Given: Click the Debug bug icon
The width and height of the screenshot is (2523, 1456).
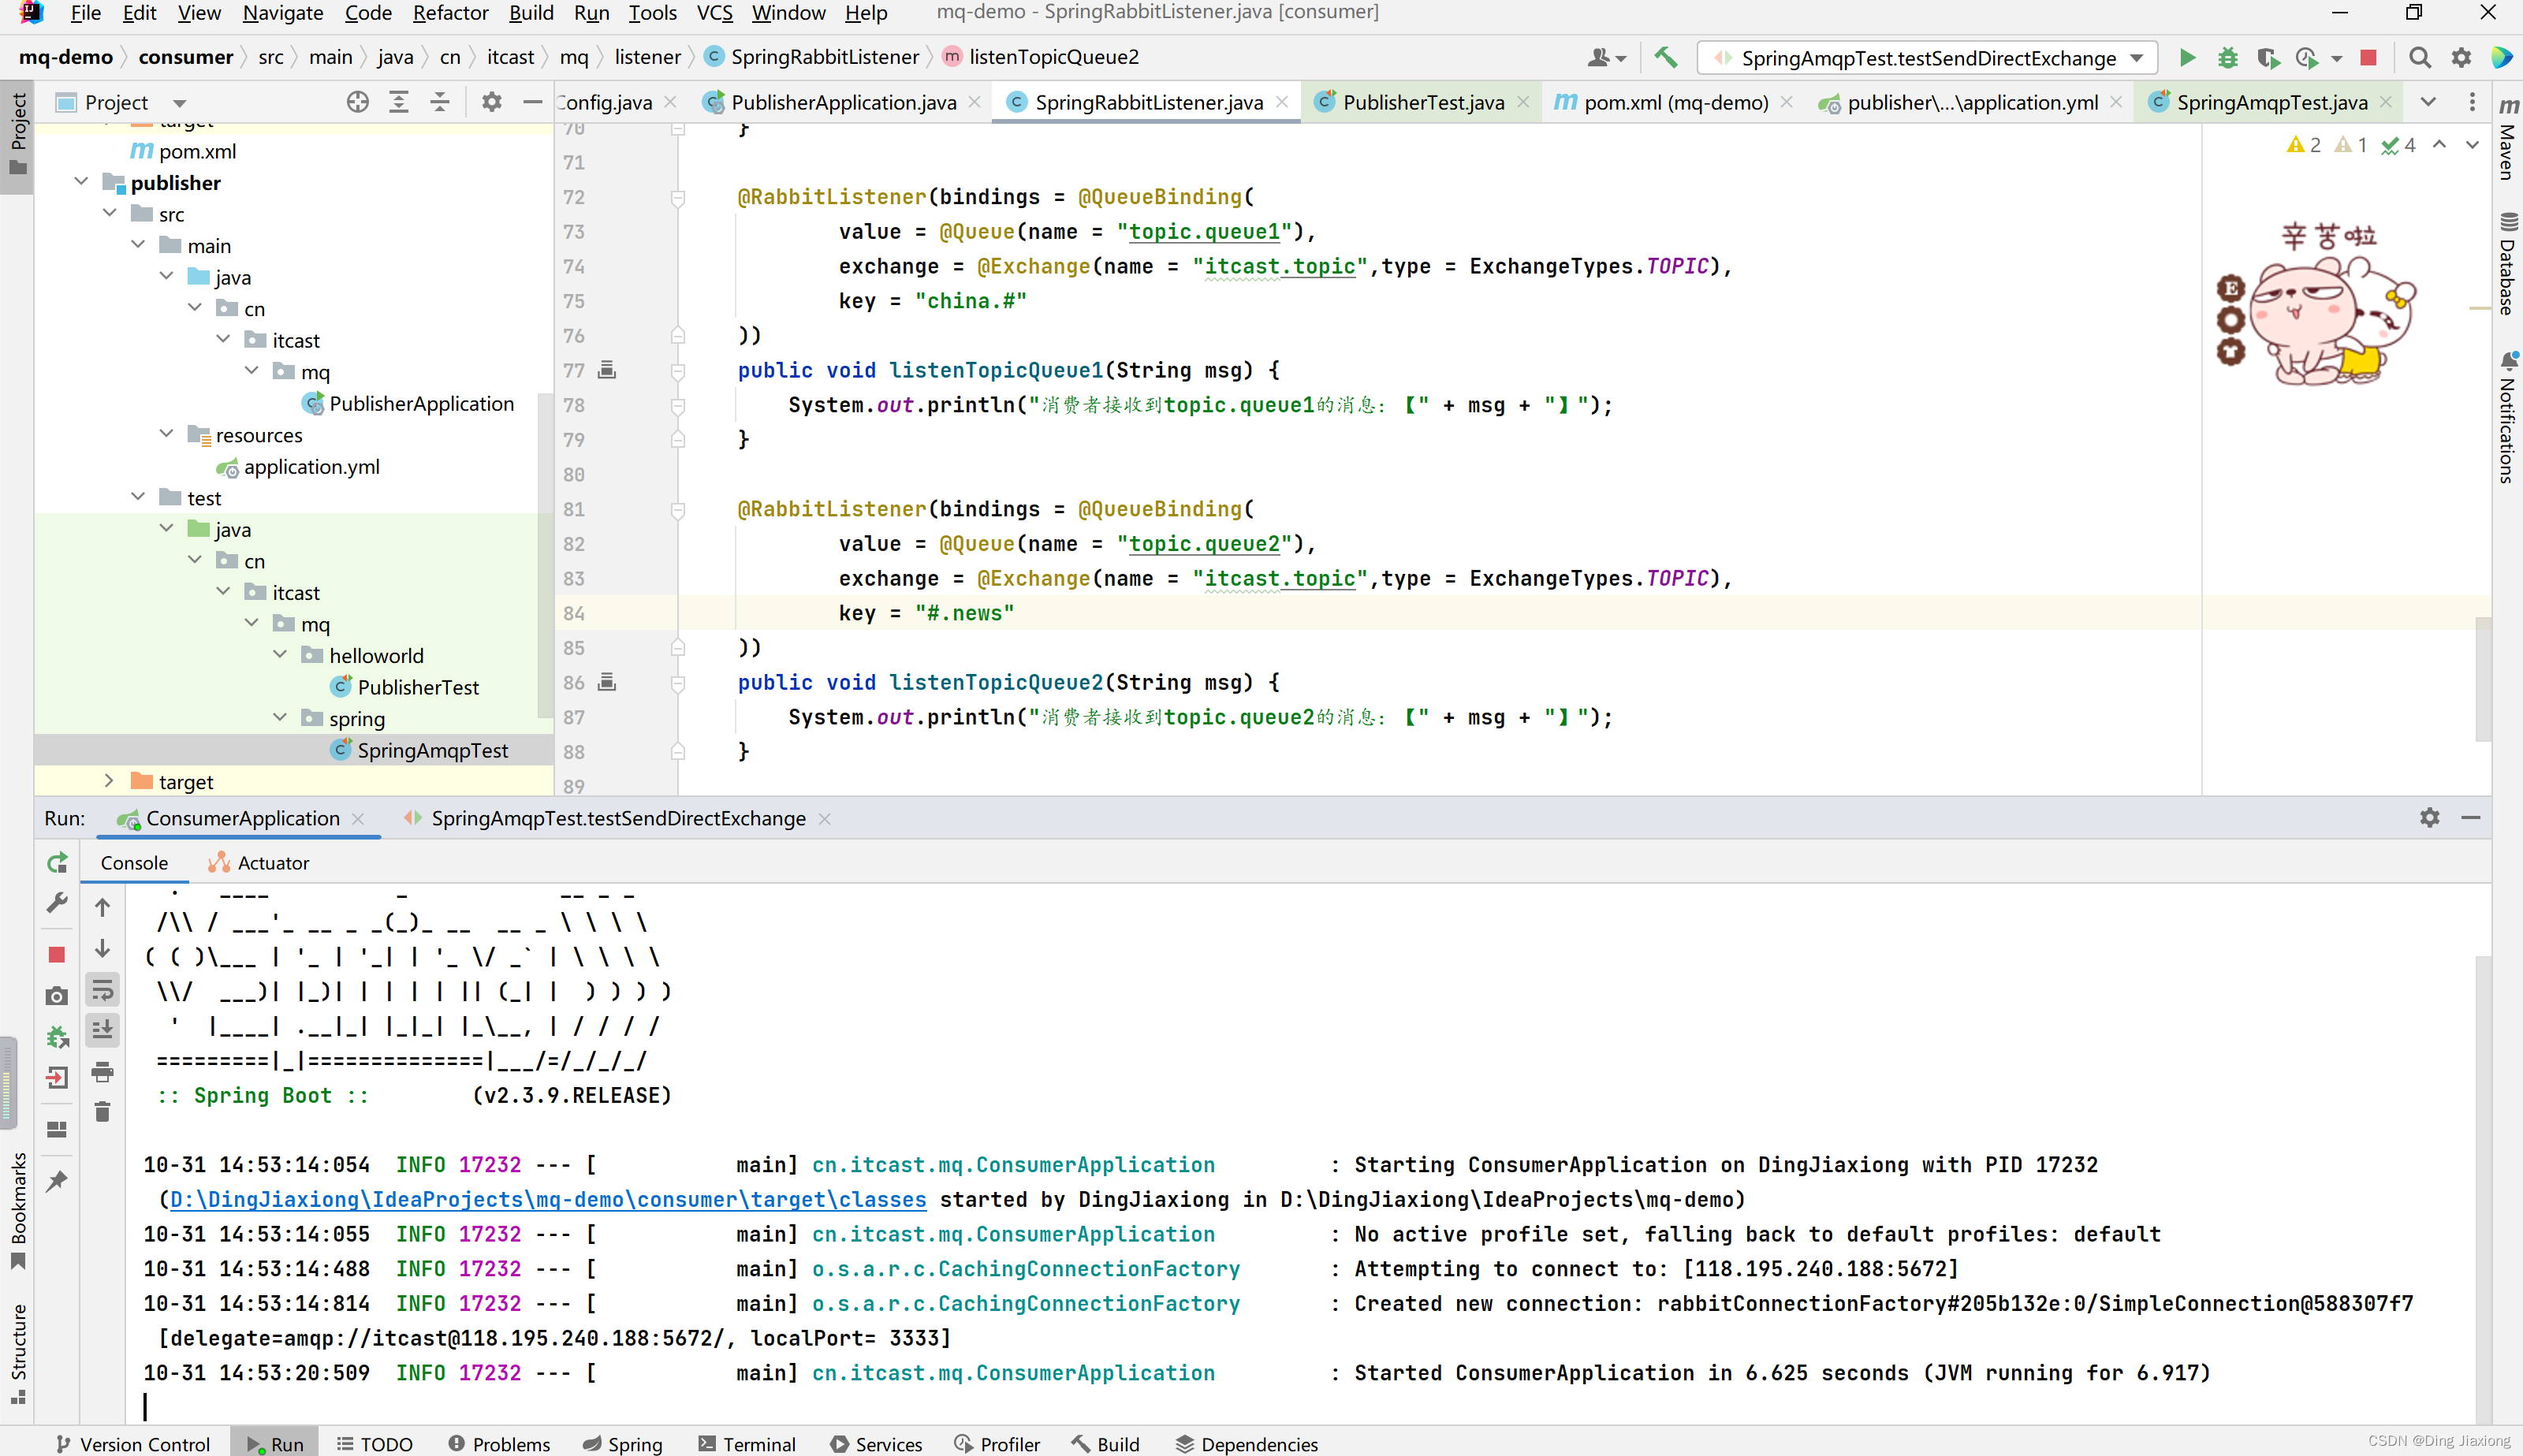Looking at the screenshot, I should (x=2227, y=58).
